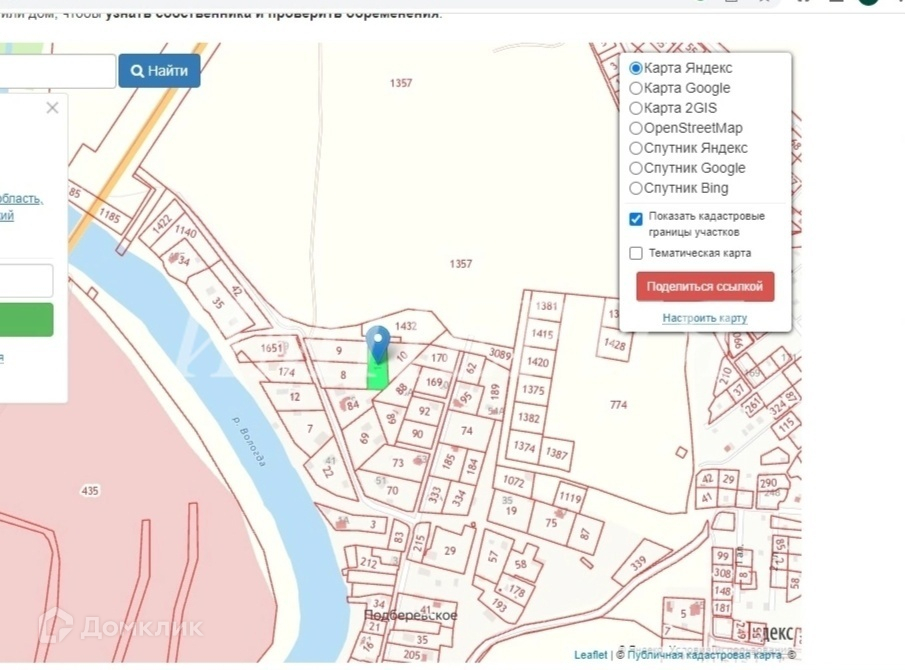Enable the Тематическая карта checkbox
The width and height of the screenshot is (905, 670).
(635, 253)
